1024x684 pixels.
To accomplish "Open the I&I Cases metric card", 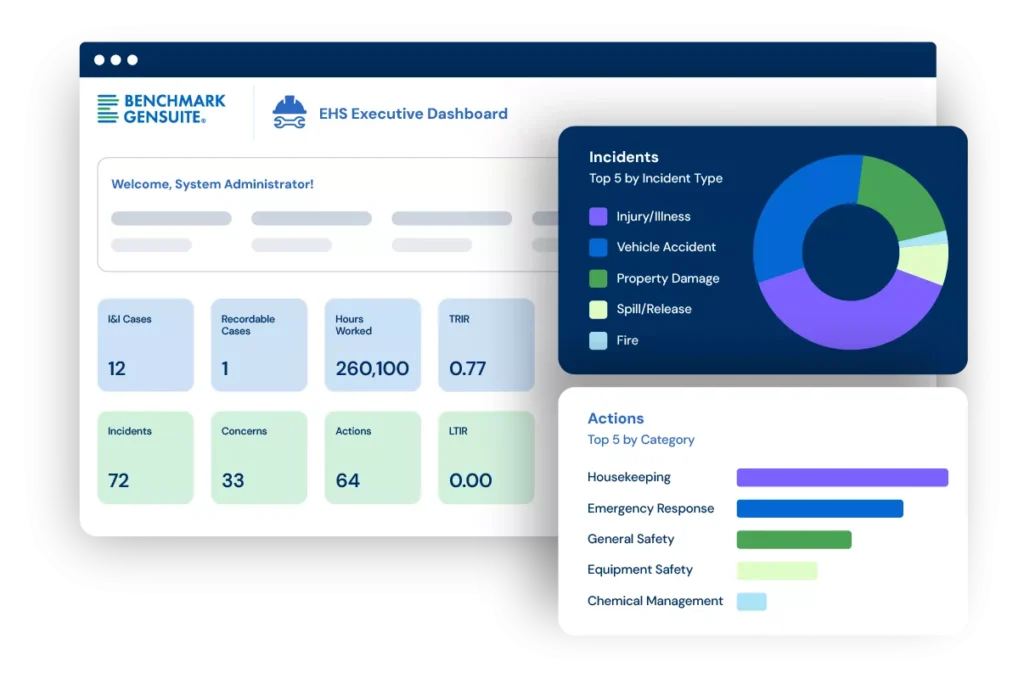I will [145, 344].
